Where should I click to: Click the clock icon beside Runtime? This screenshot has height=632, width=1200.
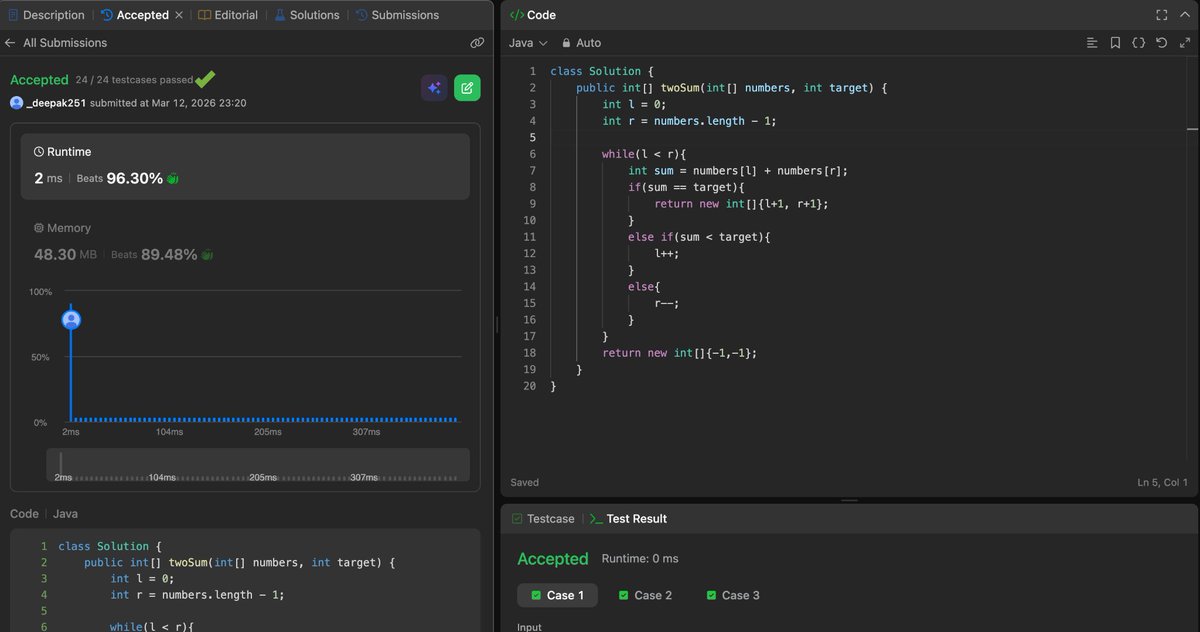point(39,152)
